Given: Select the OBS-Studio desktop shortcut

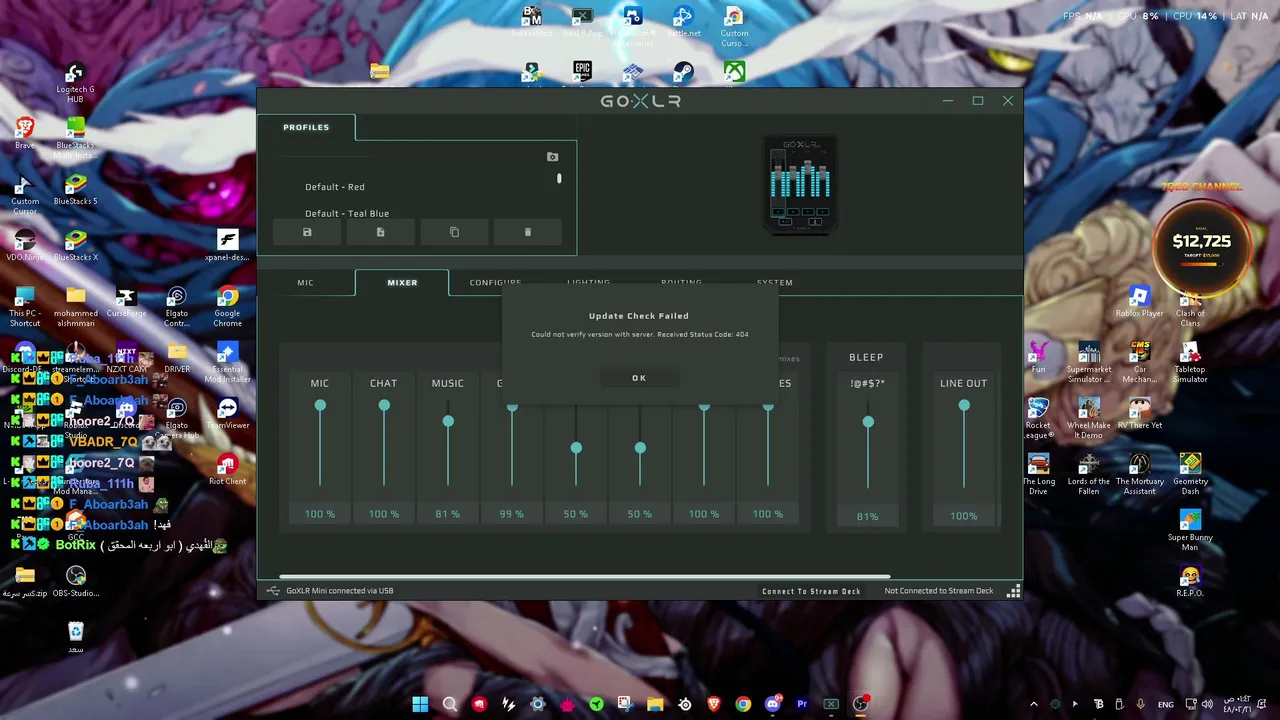Looking at the screenshot, I should point(76,582).
